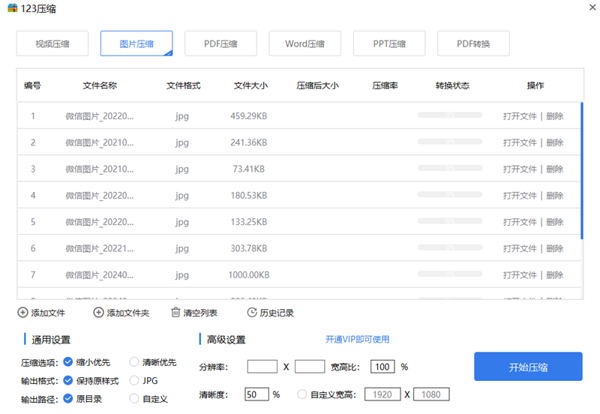The width and height of the screenshot is (600, 414).
Task: Open history records clock icon
Action: [250, 313]
